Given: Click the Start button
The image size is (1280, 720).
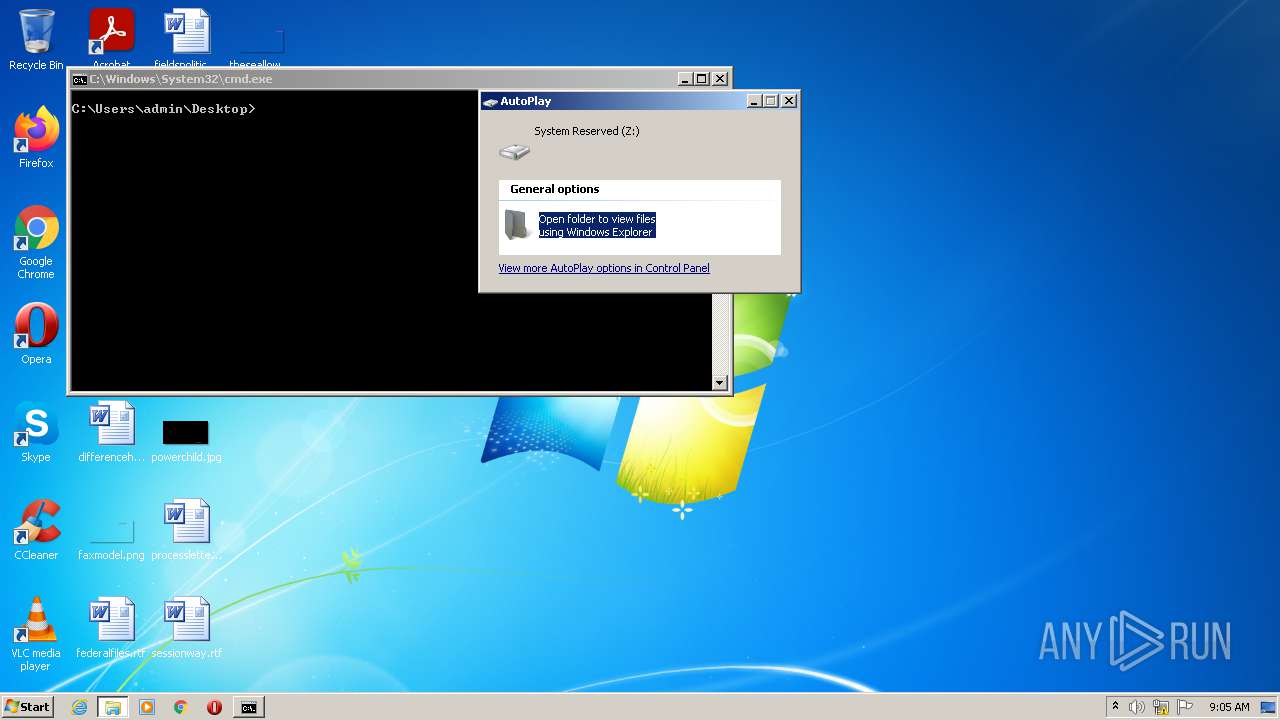Looking at the screenshot, I should click(x=27, y=707).
